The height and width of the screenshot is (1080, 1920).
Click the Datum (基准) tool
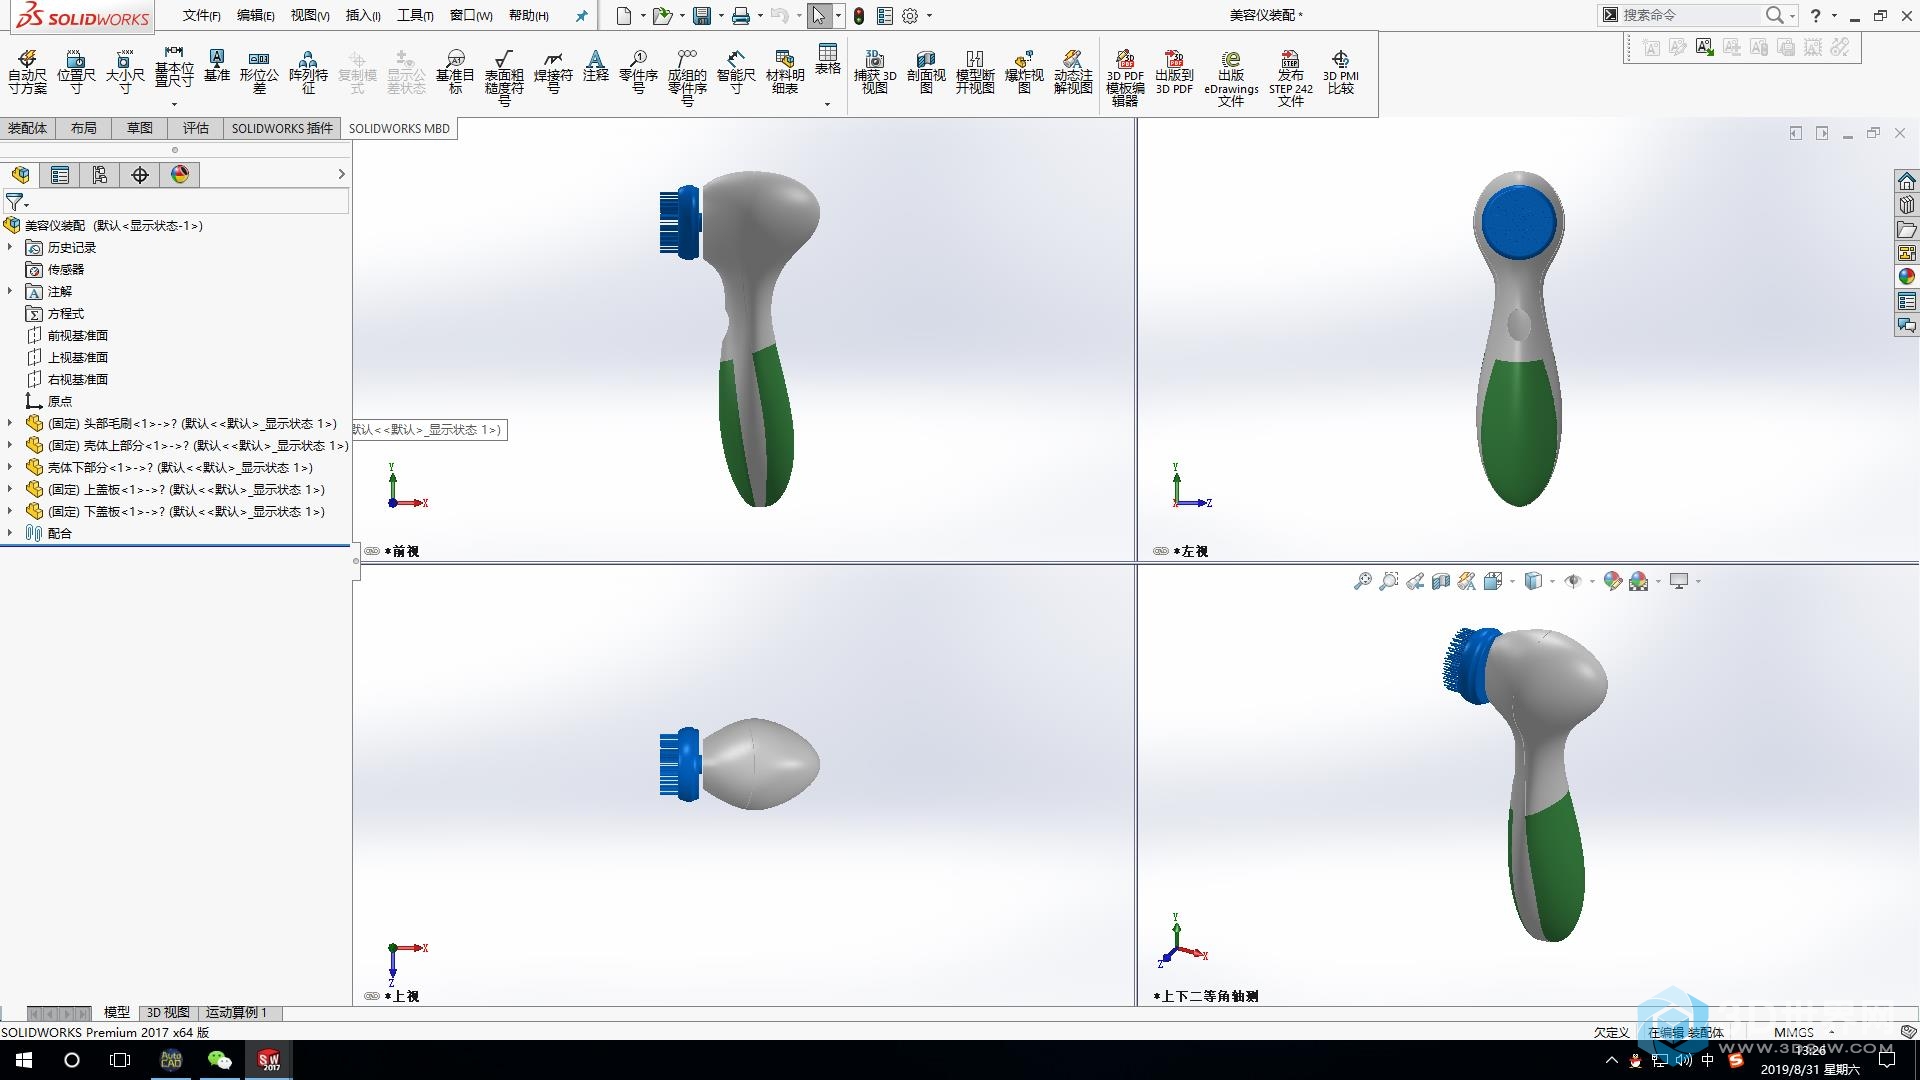click(217, 67)
